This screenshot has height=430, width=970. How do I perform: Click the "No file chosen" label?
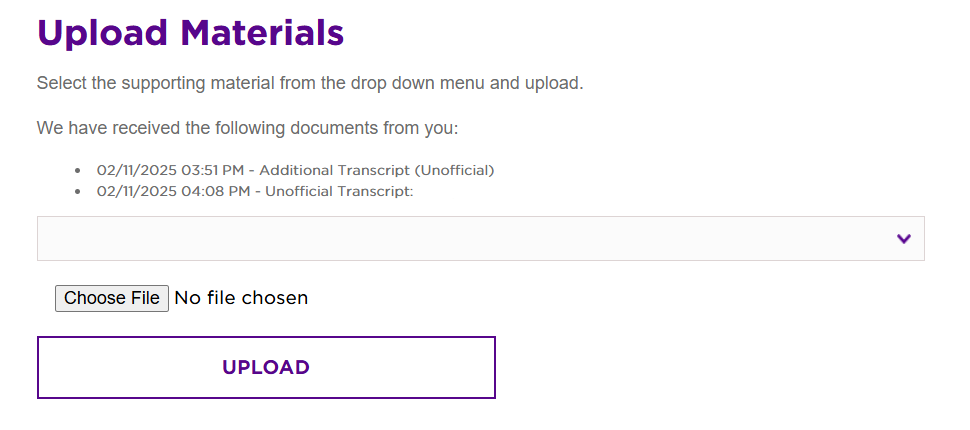point(241,298)
